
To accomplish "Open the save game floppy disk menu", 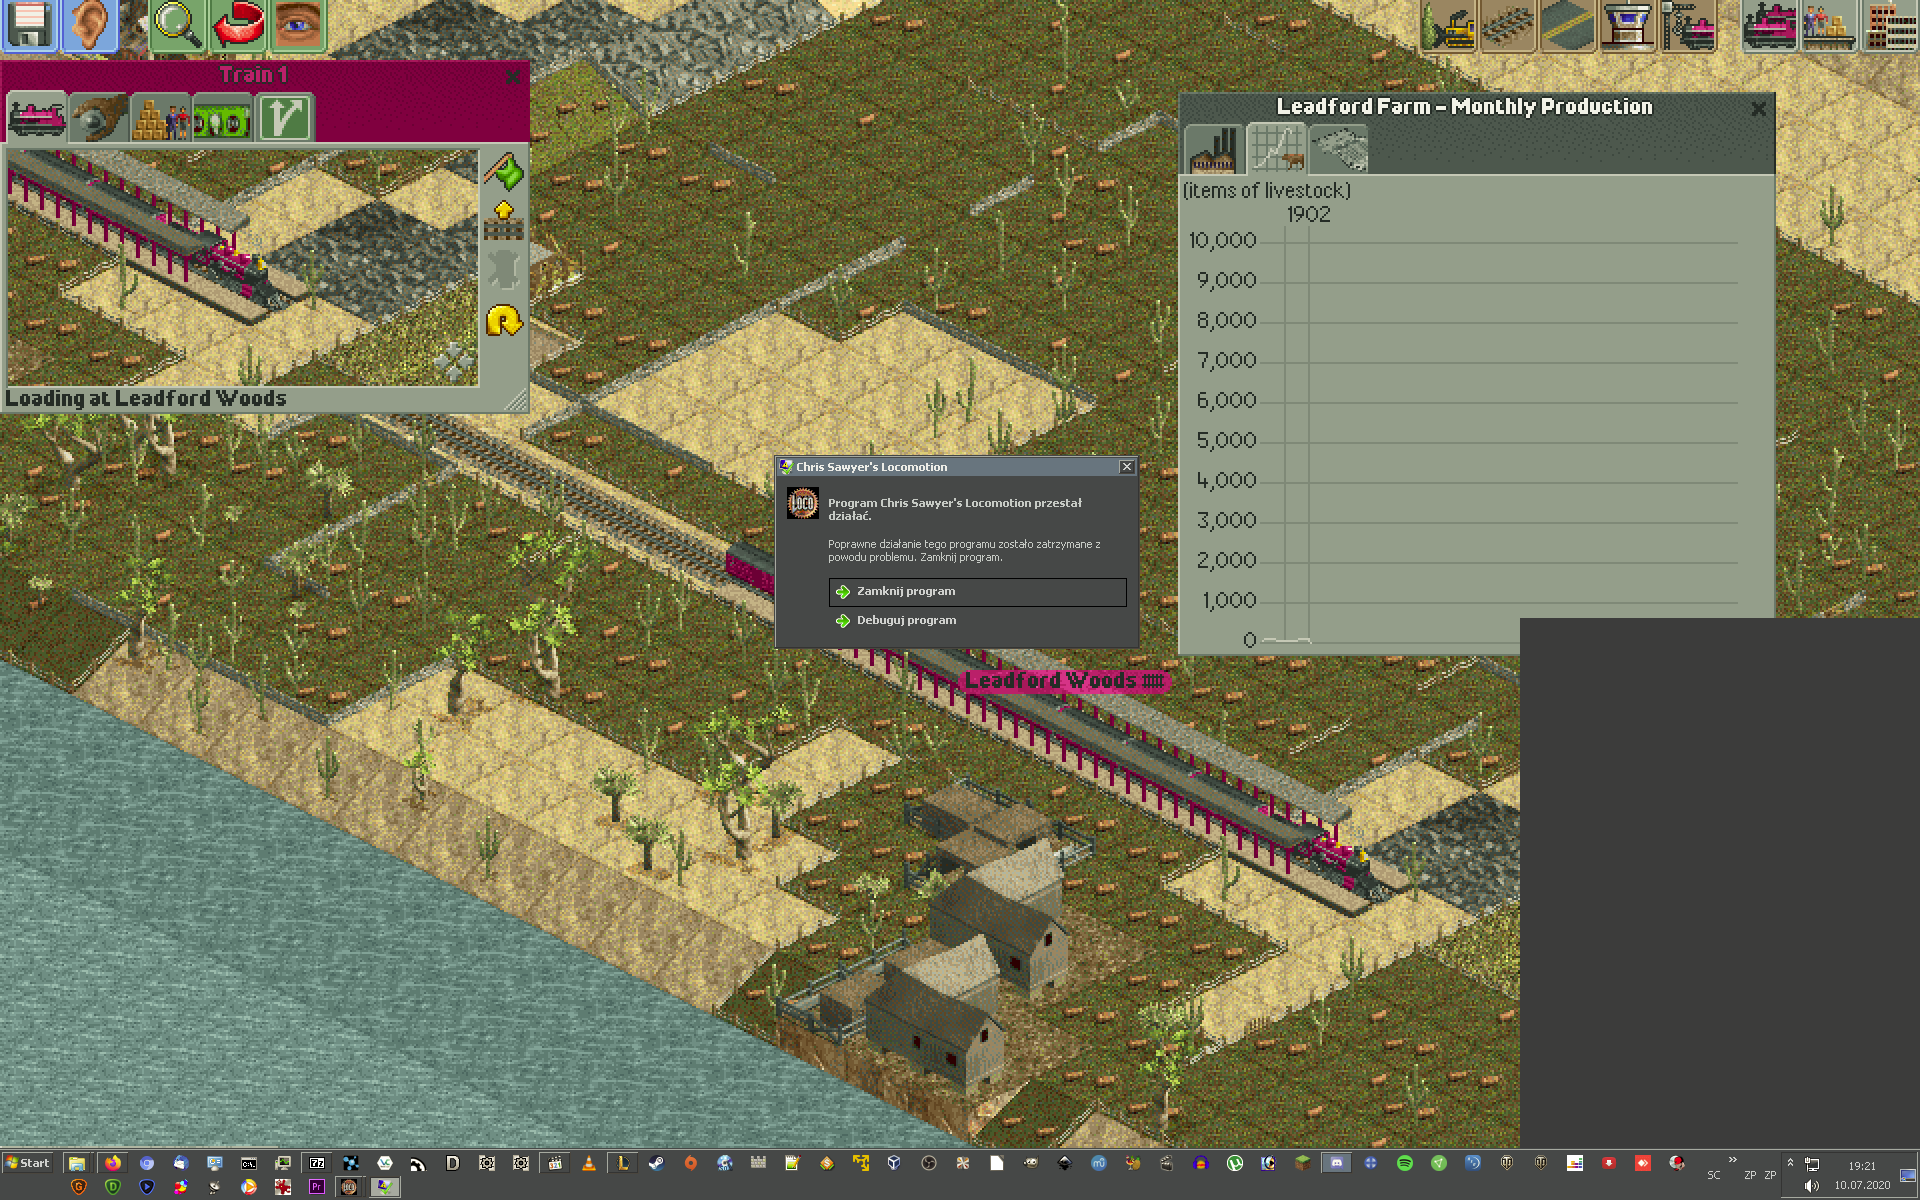I will point(30,26).
